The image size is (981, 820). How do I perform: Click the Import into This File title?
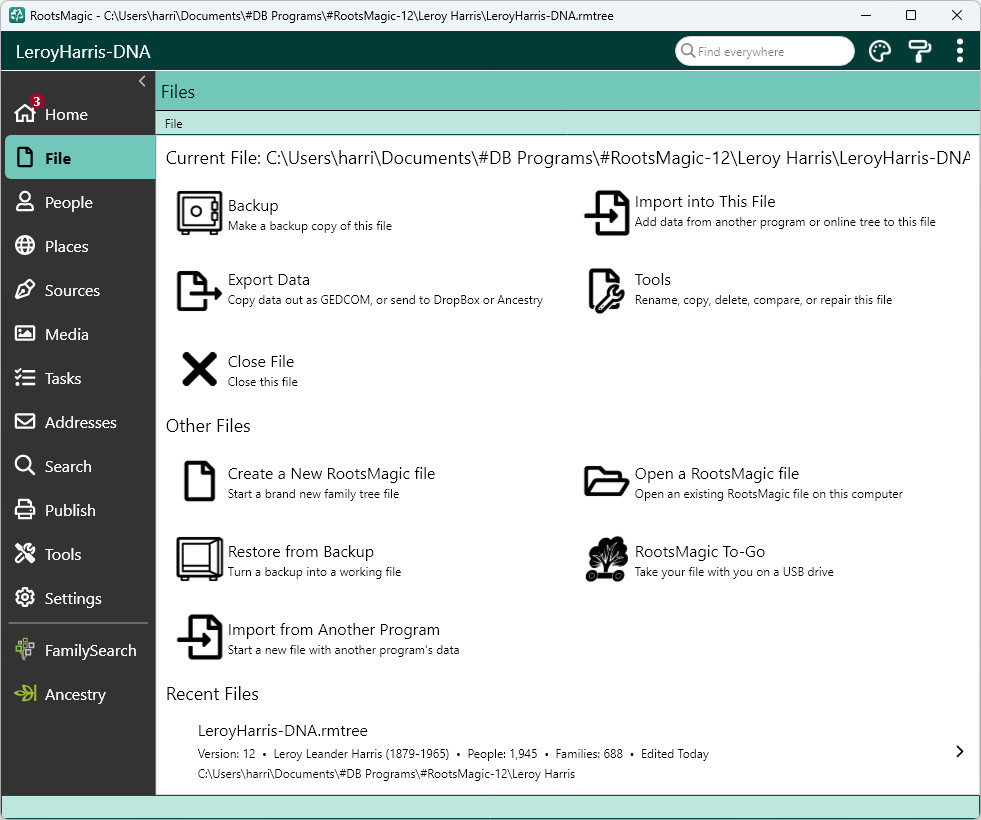click(704, 201)
